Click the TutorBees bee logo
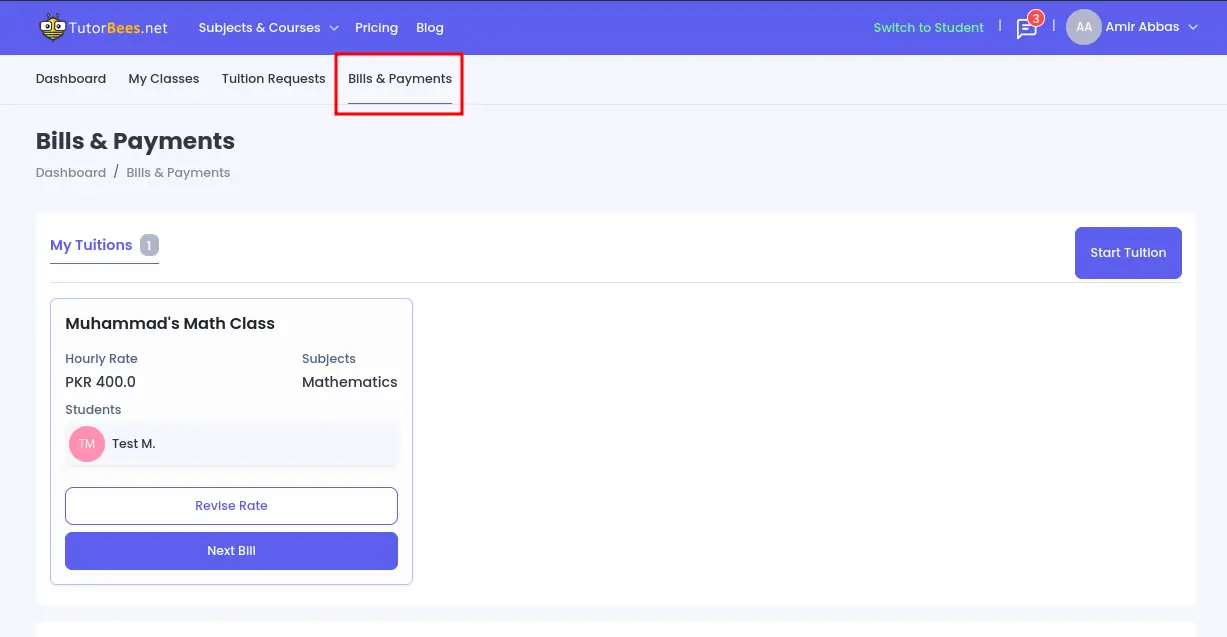Viewport: 1227px width, 637px height. (52, 27)
